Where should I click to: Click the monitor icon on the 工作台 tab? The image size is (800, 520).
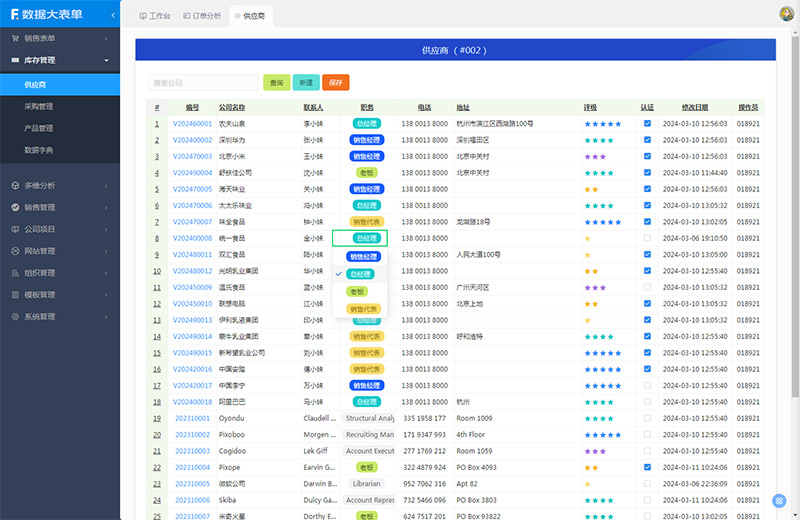[143, 16]
